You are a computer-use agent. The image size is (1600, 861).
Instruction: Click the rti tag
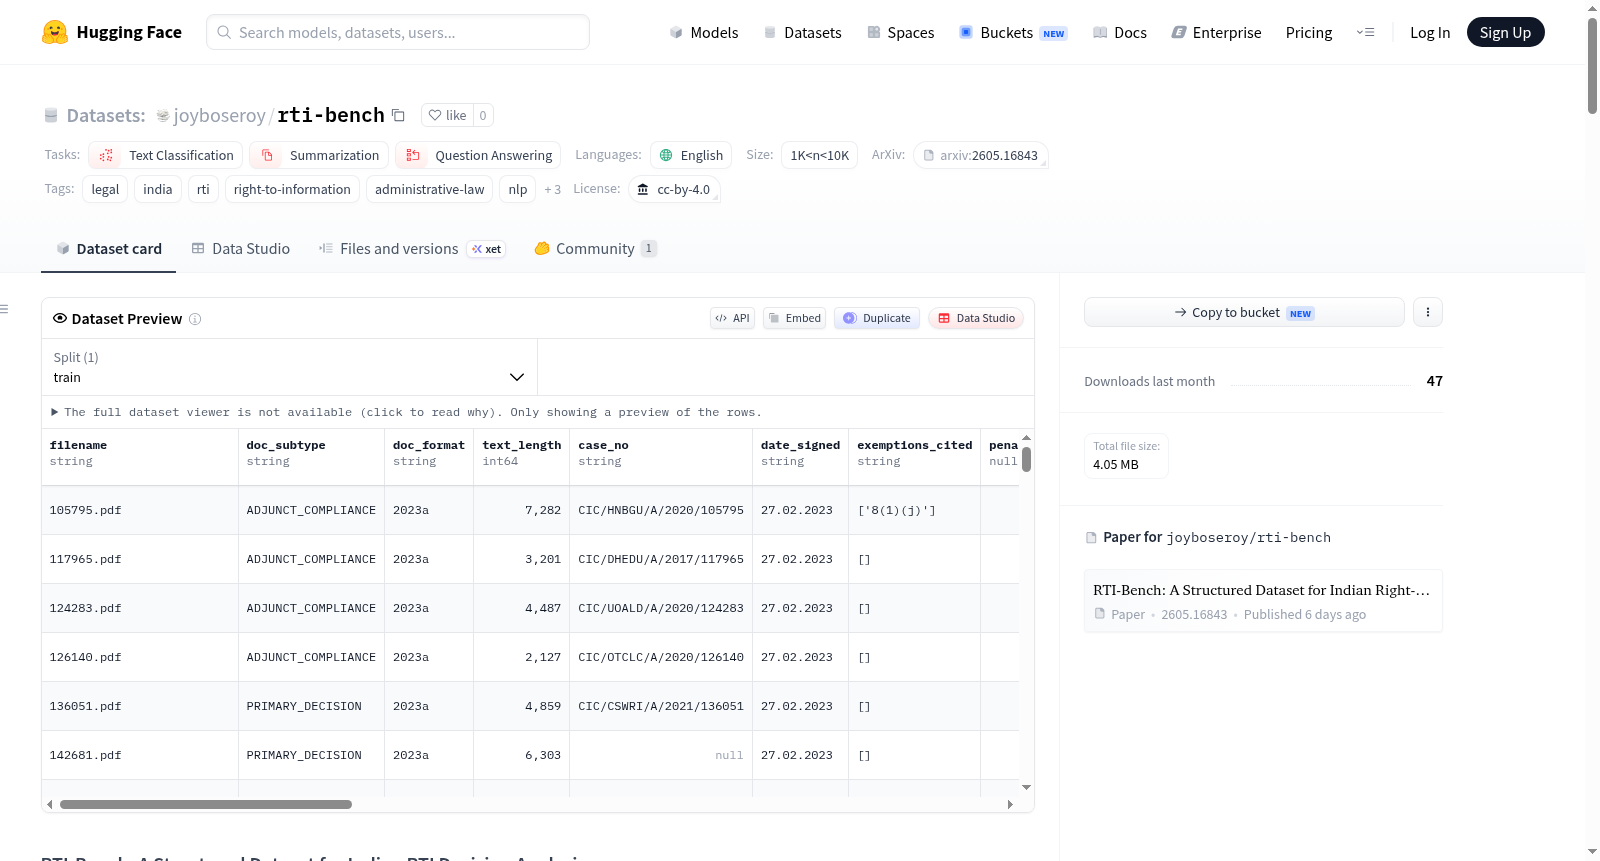[x=203, y=189]
